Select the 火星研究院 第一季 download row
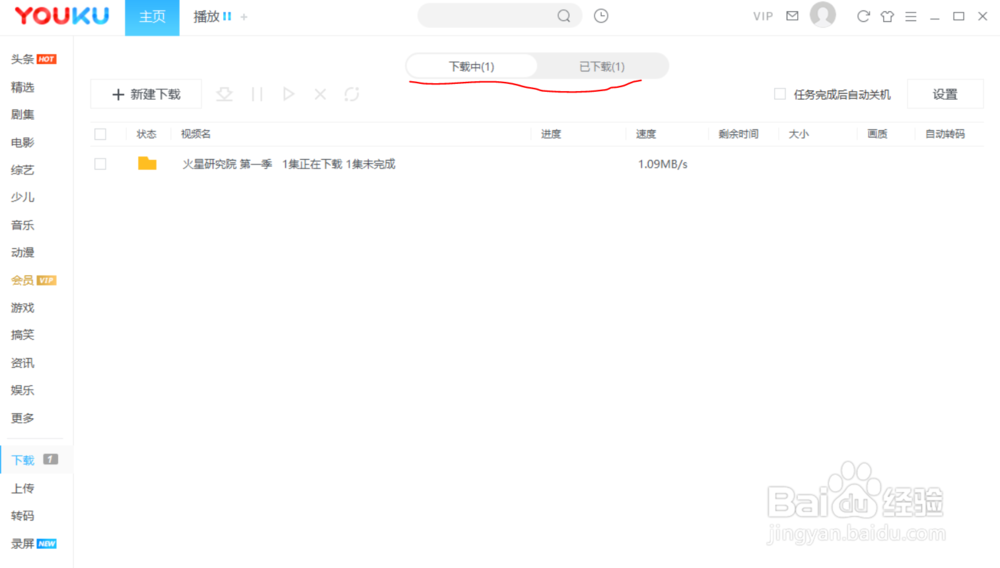 (537, 164)
